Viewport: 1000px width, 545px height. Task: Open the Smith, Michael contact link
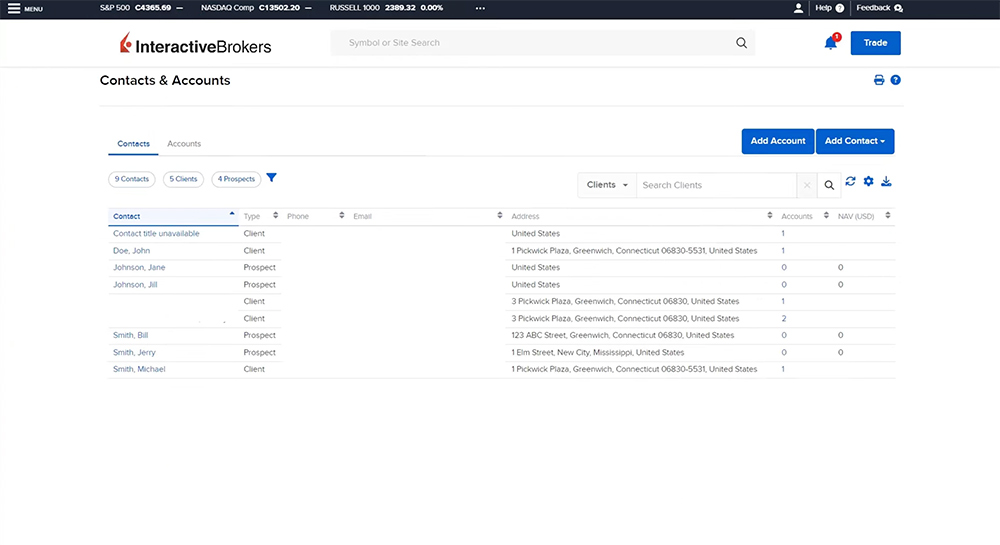point(139,369)
